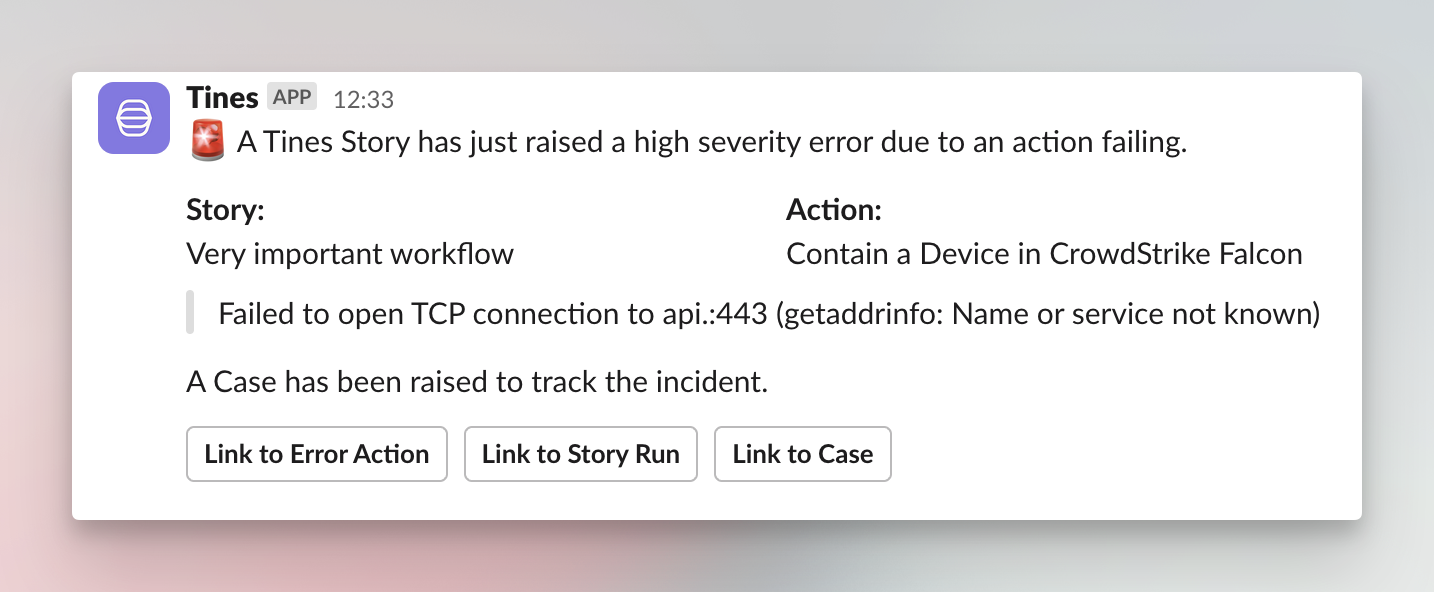Click the Link to Error Action button
This screenshot has width=1434, height=592.
point(317,454)
